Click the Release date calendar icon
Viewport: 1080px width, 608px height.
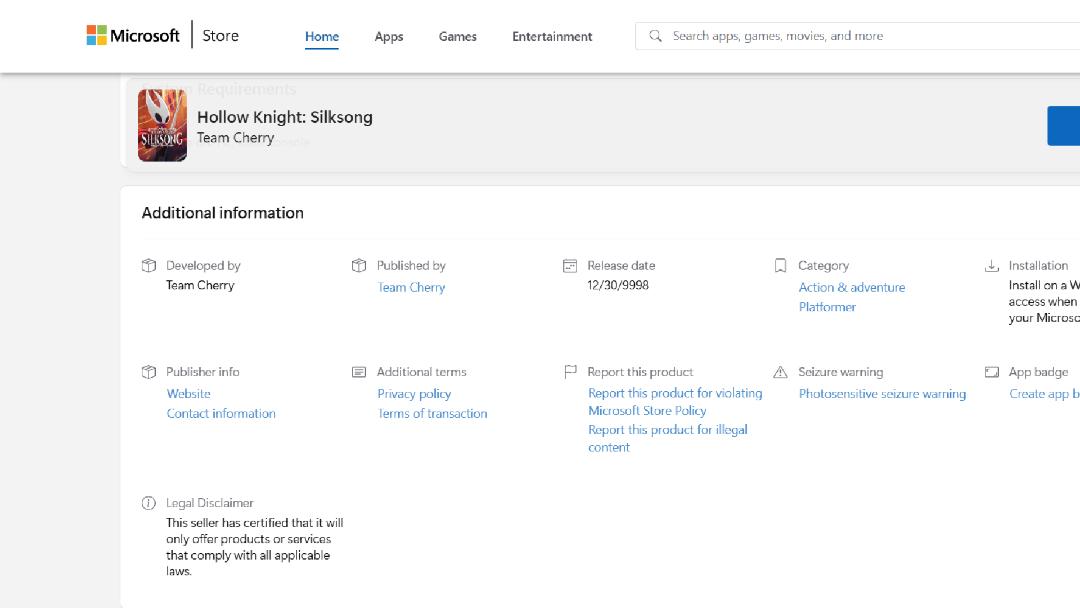570,266
